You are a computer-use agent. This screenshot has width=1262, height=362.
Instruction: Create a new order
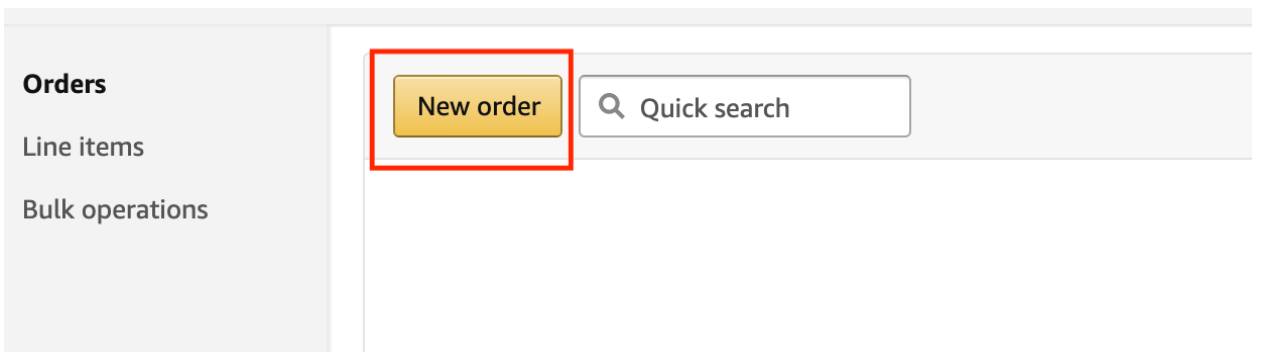pyautogui.click(x=477, y=106)
